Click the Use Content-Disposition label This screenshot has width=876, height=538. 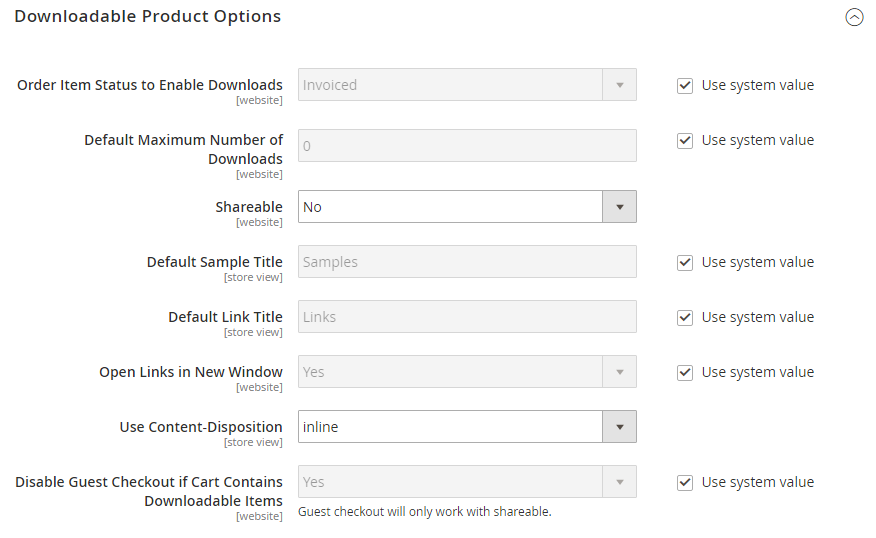click(201, 427)
